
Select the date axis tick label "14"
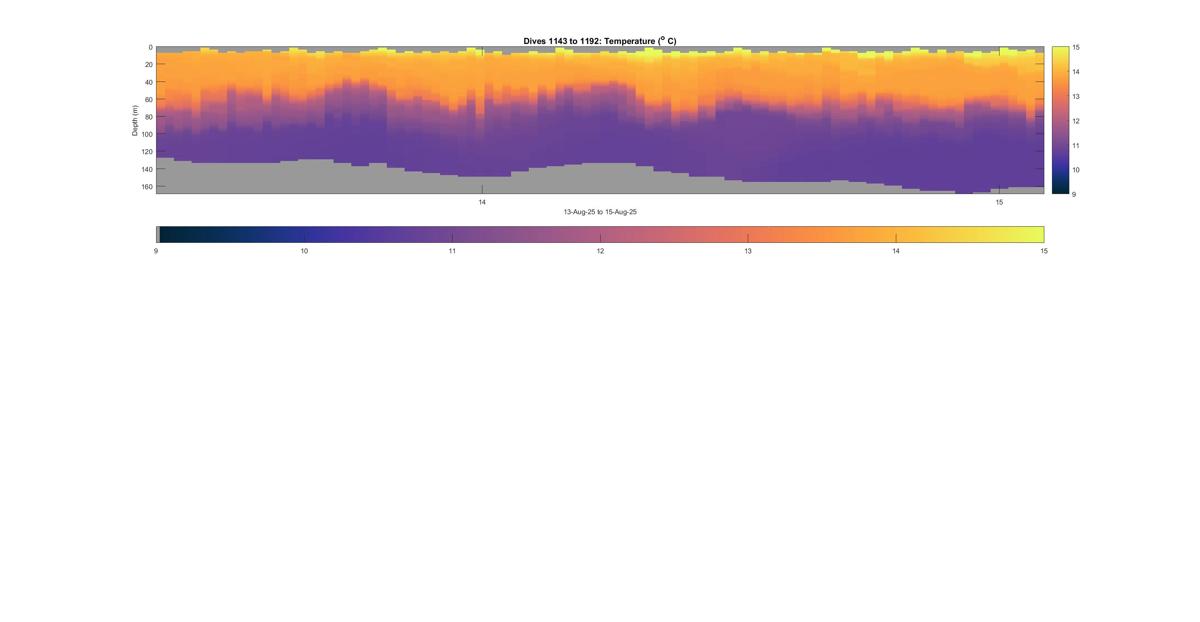pyautogui.click(x=482, y=202)
